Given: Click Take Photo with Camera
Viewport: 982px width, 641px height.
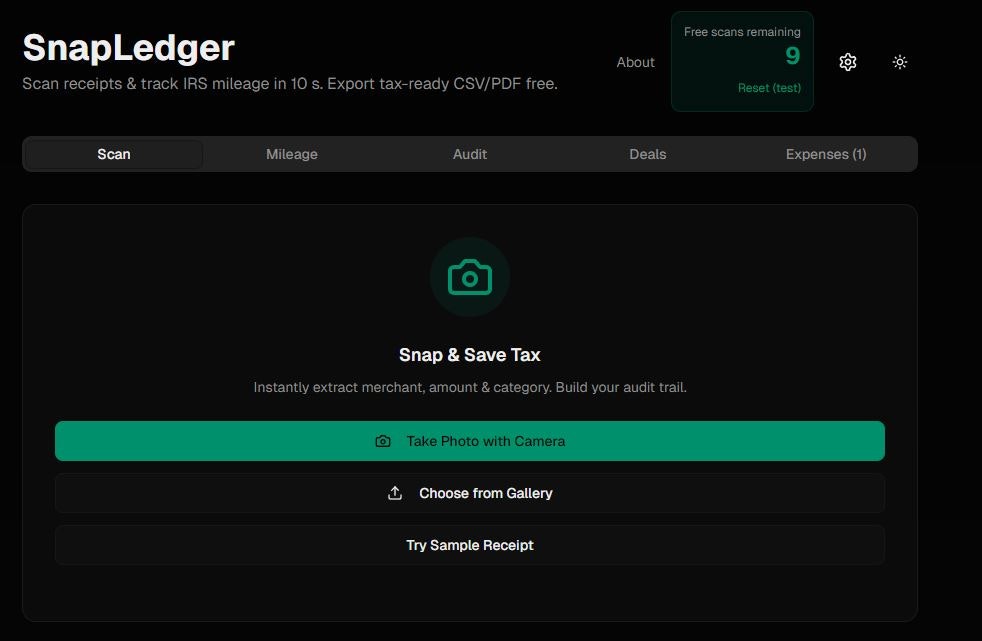Looking at the screenshot, I should [469, 440].
